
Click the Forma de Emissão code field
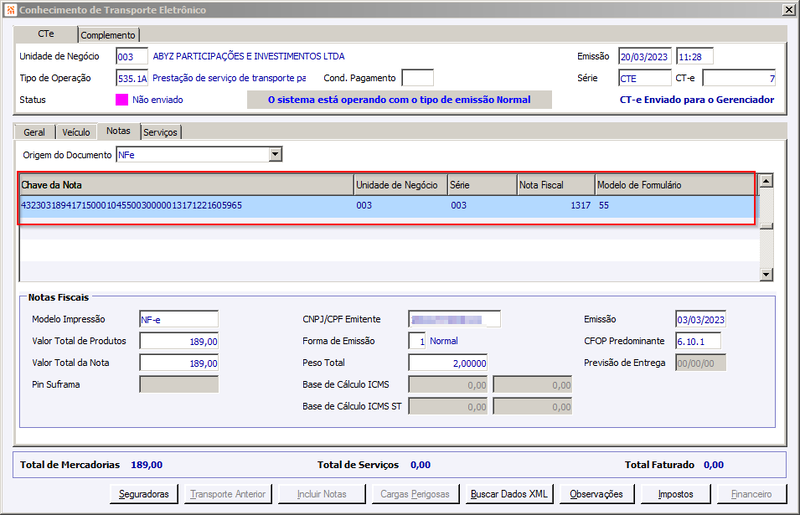tap(417, 341)
